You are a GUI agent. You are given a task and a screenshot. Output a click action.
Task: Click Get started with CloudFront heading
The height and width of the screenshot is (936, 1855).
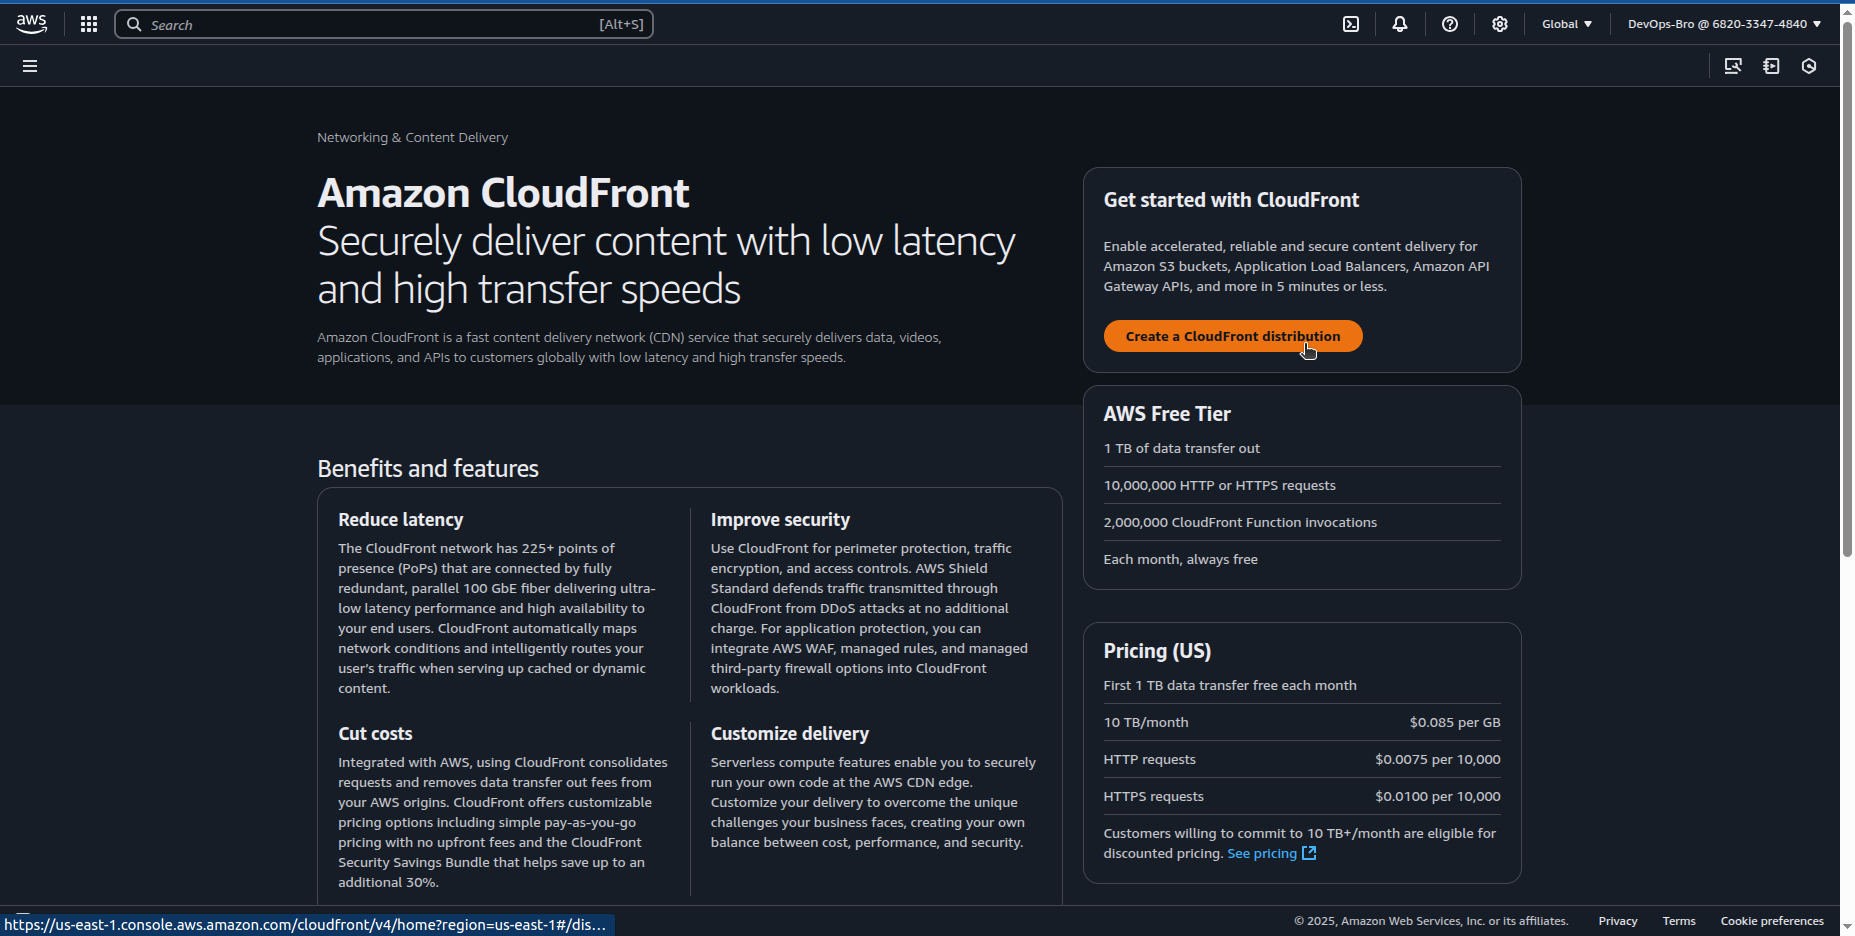coord(1231,200)
